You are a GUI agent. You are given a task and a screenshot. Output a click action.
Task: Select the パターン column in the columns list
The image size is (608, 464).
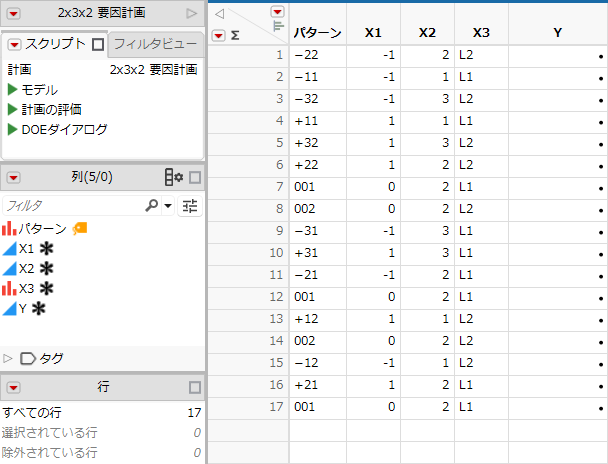point(43,229)
